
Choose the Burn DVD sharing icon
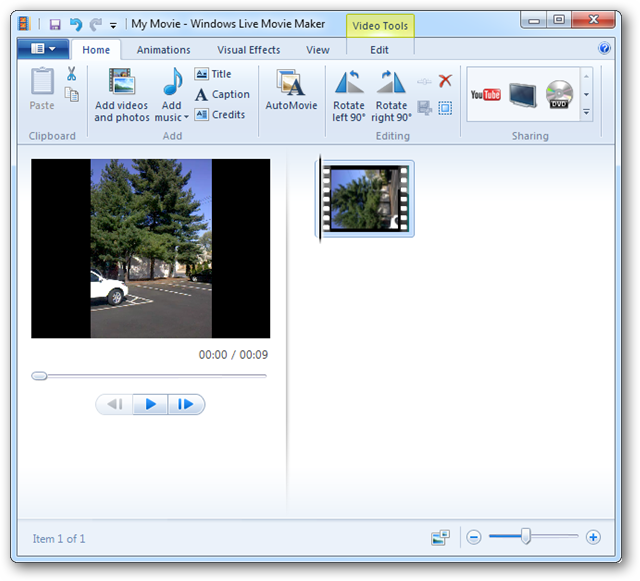pos(559,95)
